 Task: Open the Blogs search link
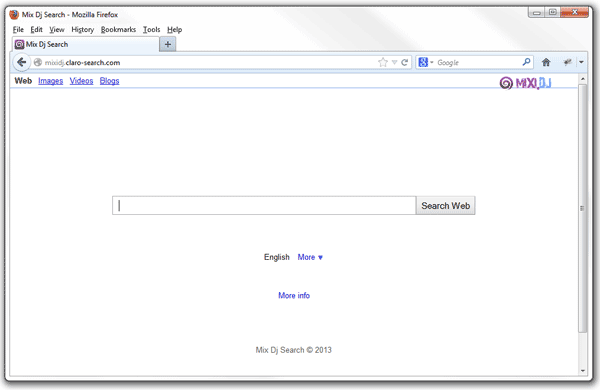109,81
